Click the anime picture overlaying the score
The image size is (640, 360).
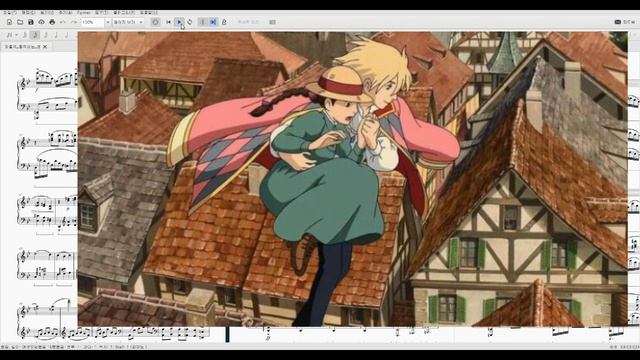coord(353,179)
